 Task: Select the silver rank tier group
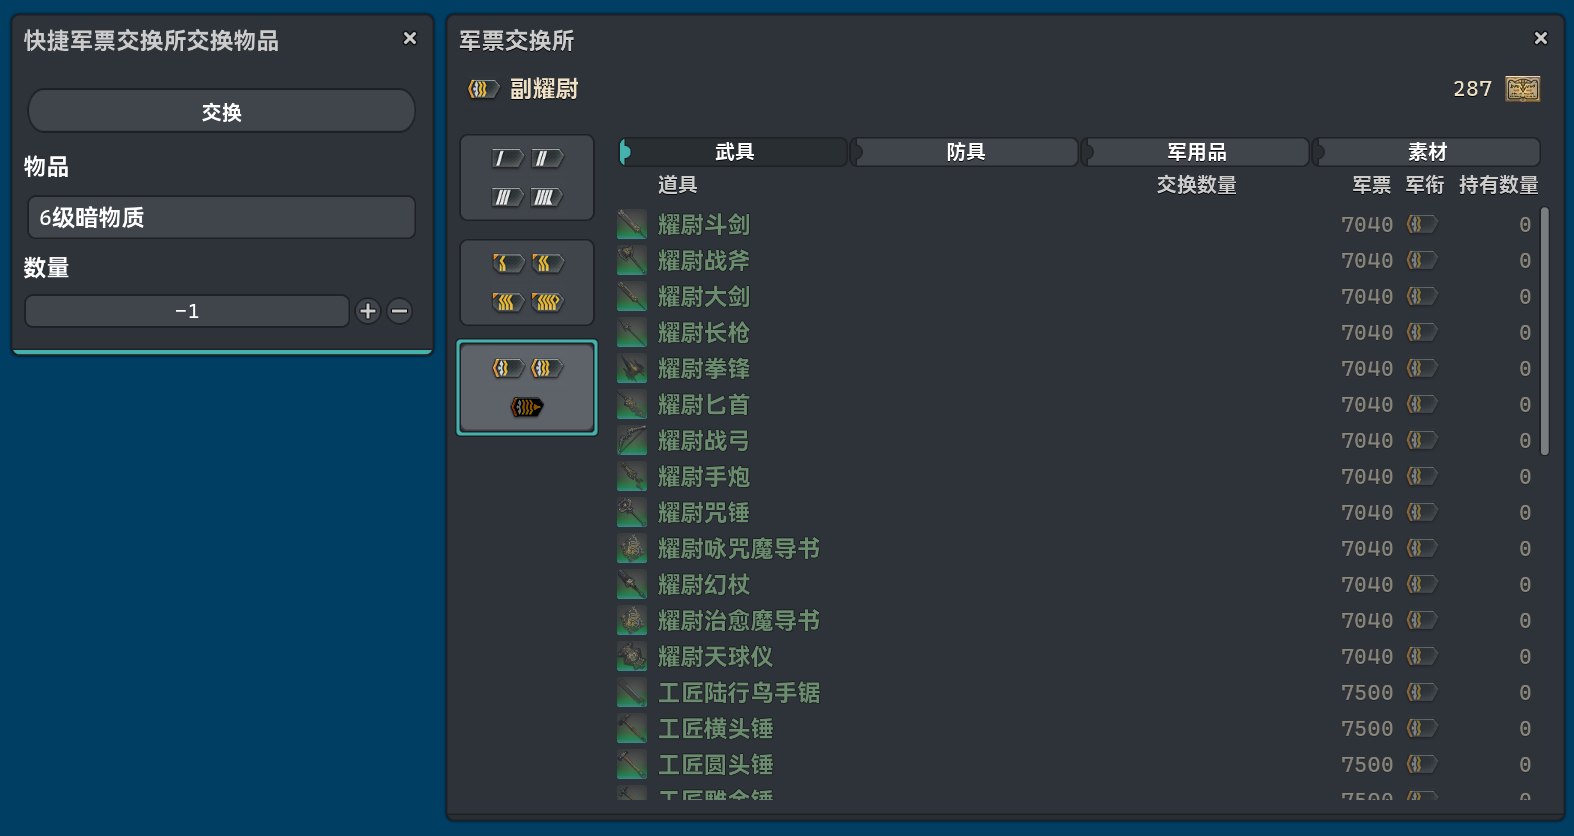click(527, 178)
